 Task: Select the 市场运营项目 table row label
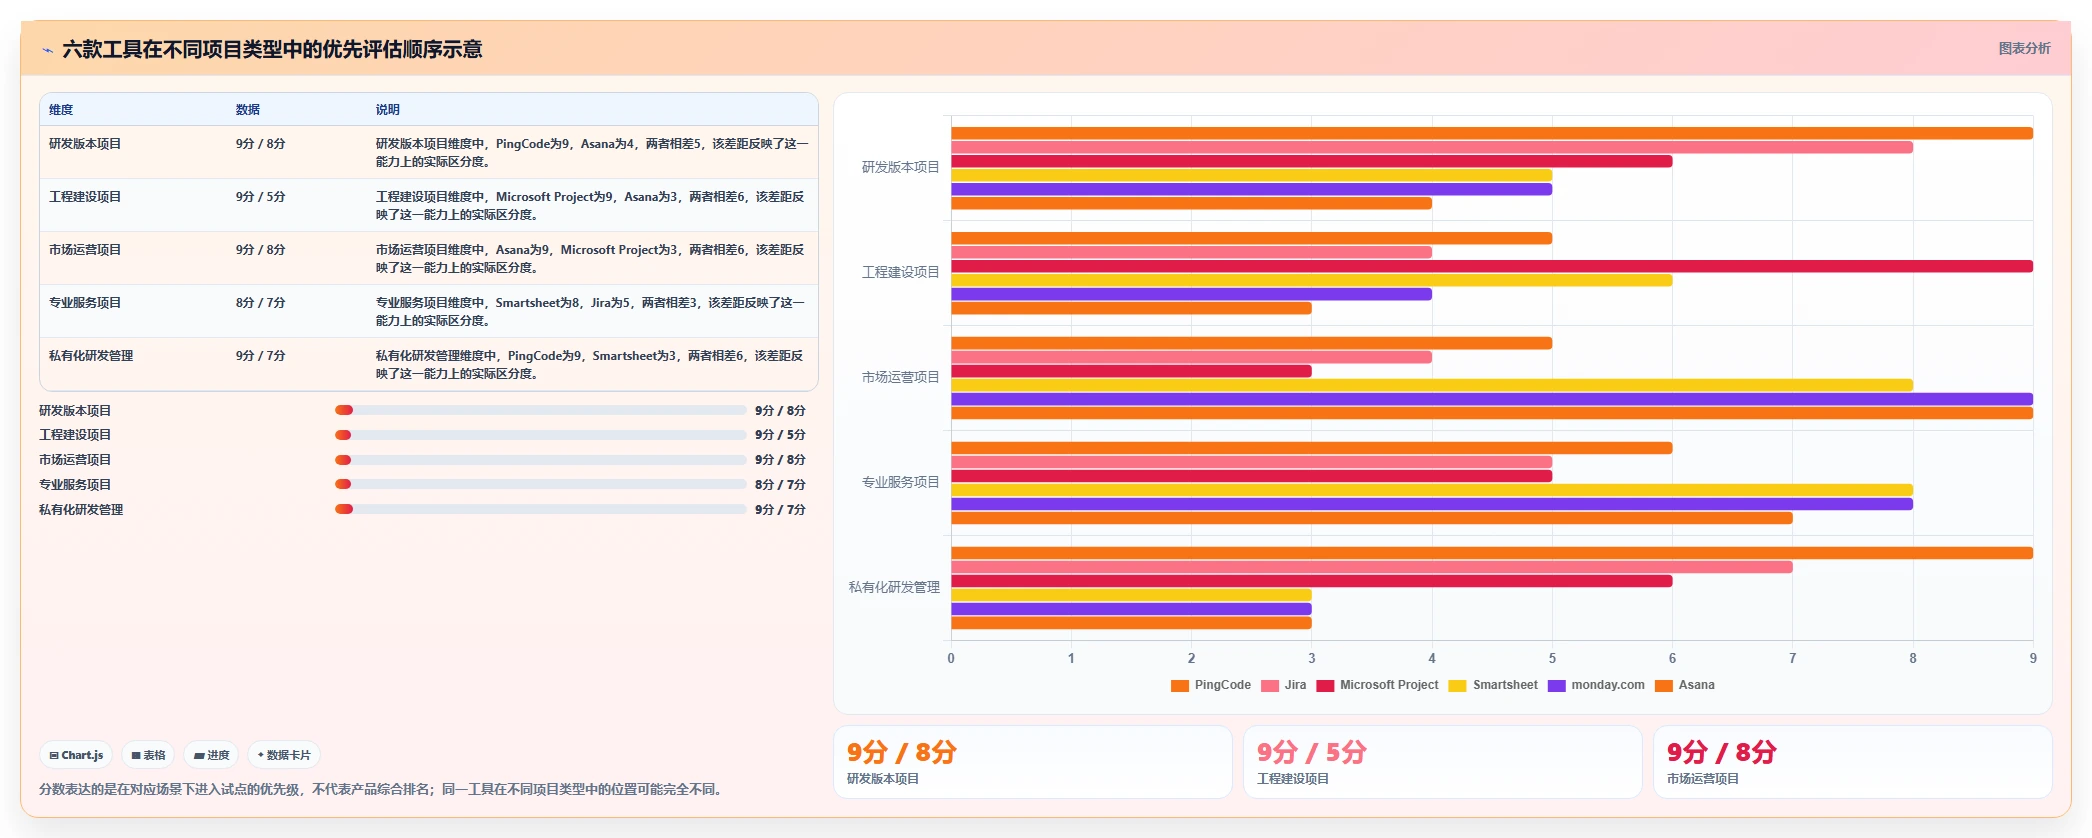85,250
